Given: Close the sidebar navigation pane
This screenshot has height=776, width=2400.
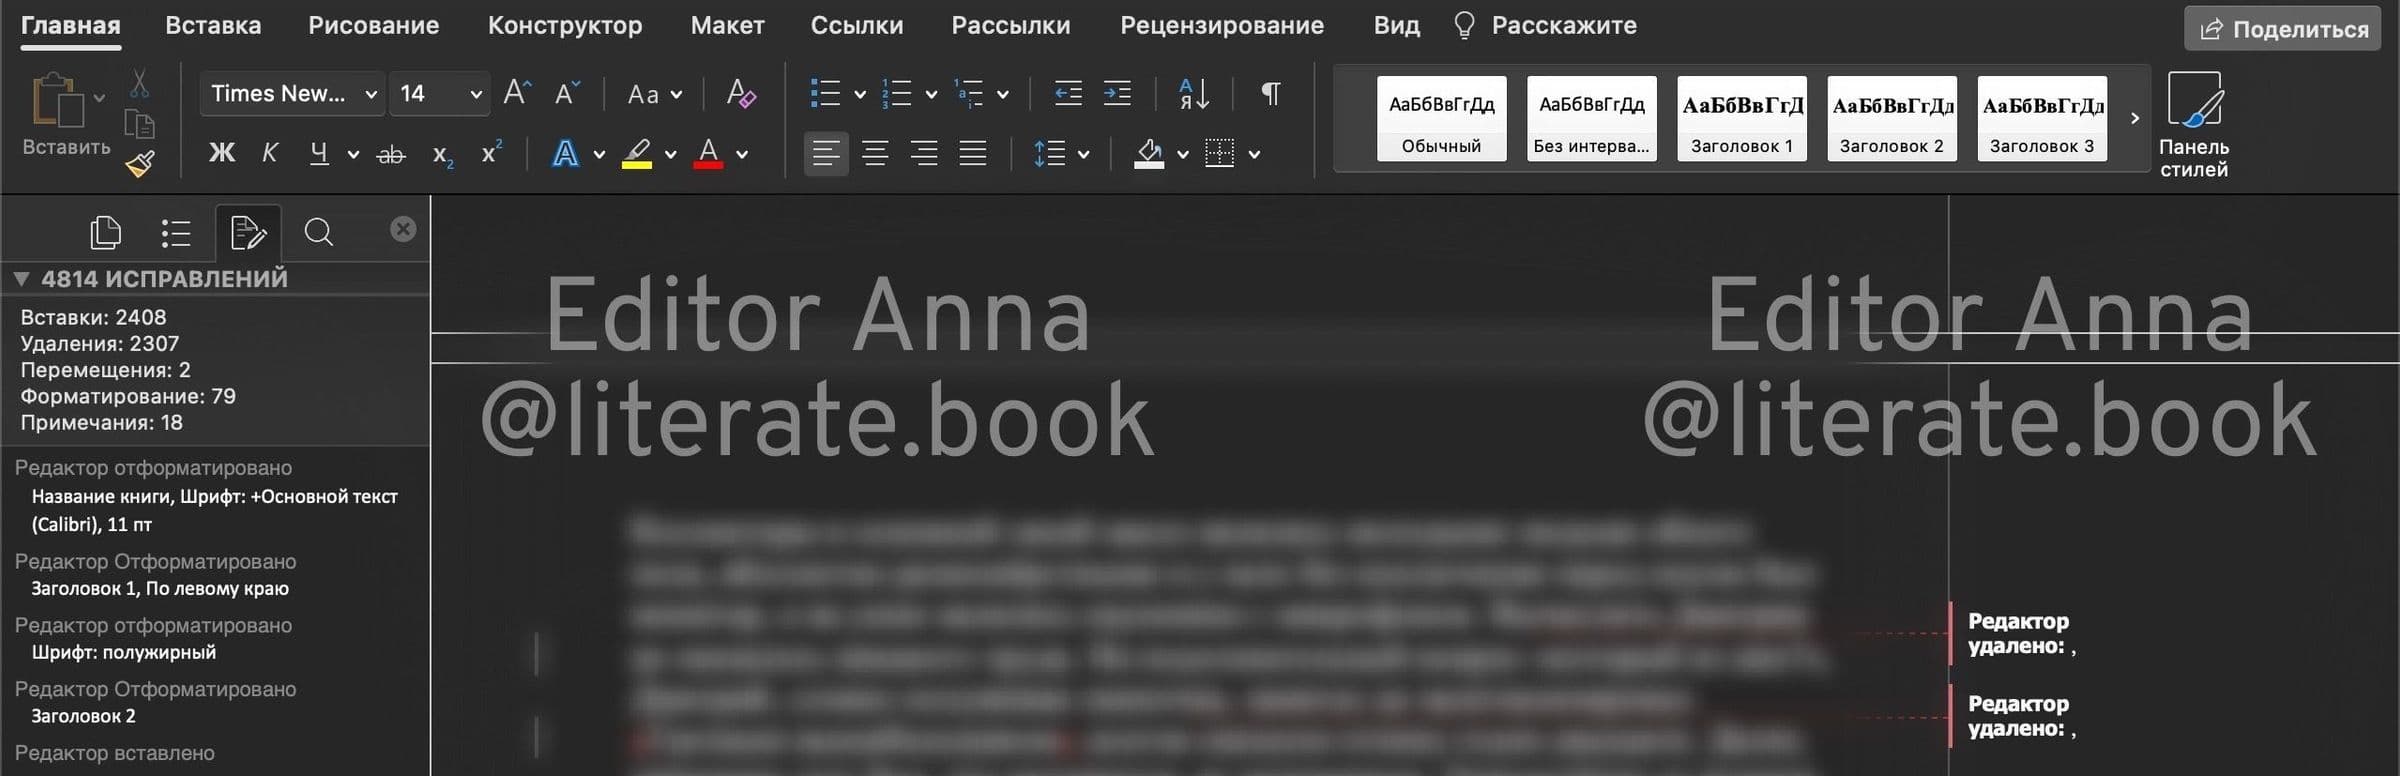Looking at the screenshot, I should 403,229.
